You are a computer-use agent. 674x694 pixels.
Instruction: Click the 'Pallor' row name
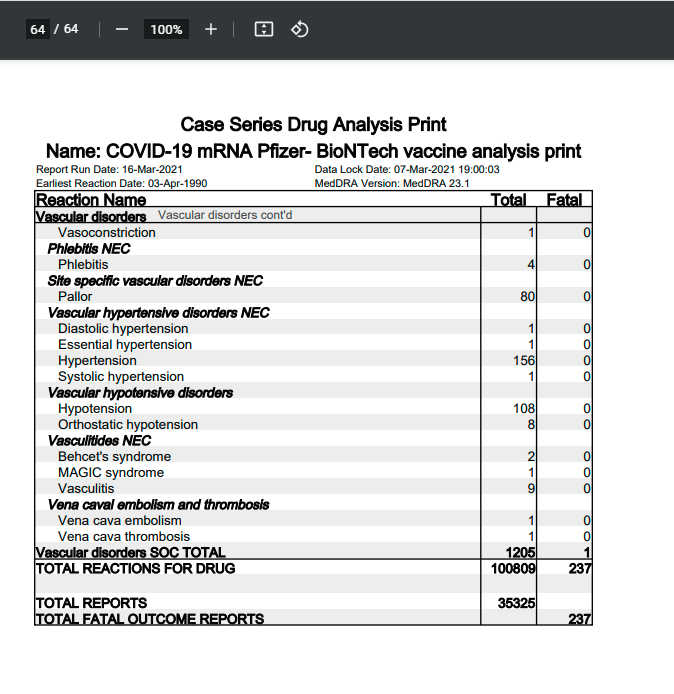pos(75,297)
